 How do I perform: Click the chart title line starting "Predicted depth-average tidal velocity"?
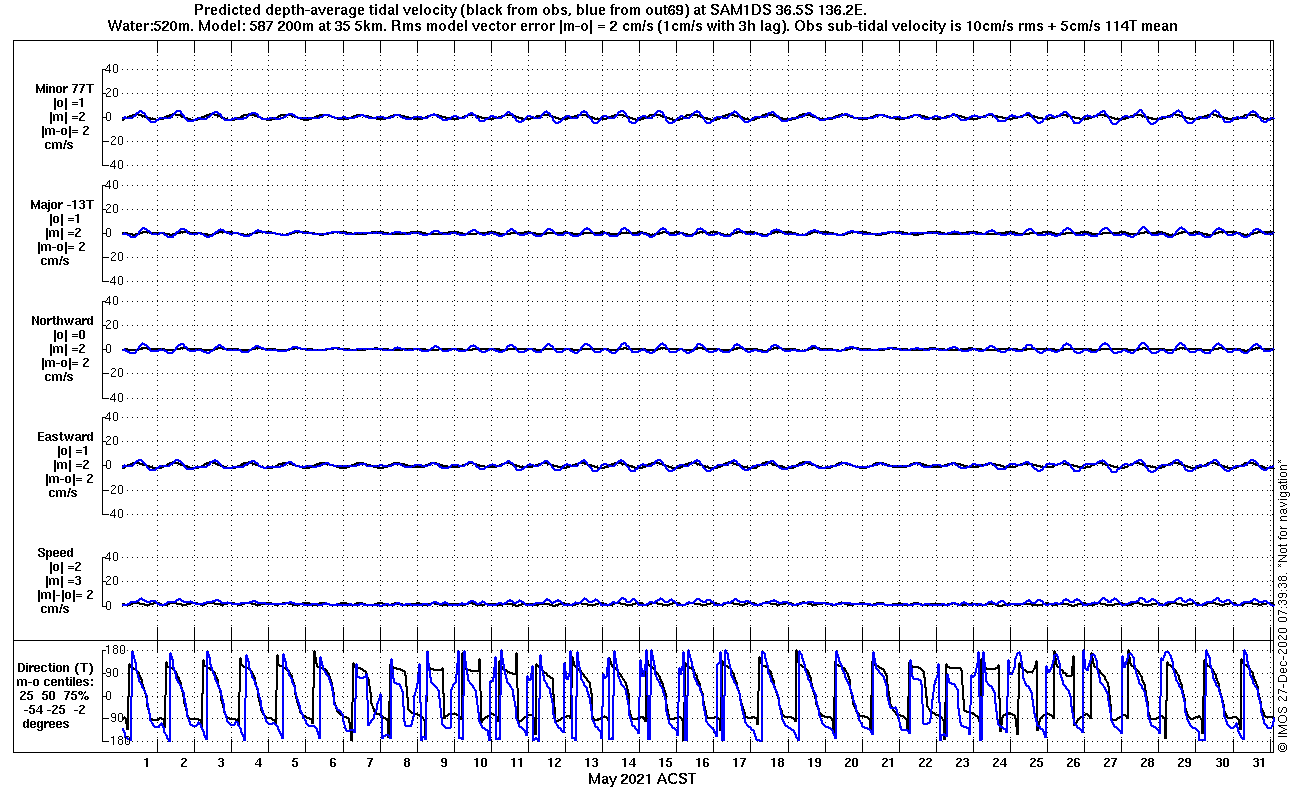(530, 10)
